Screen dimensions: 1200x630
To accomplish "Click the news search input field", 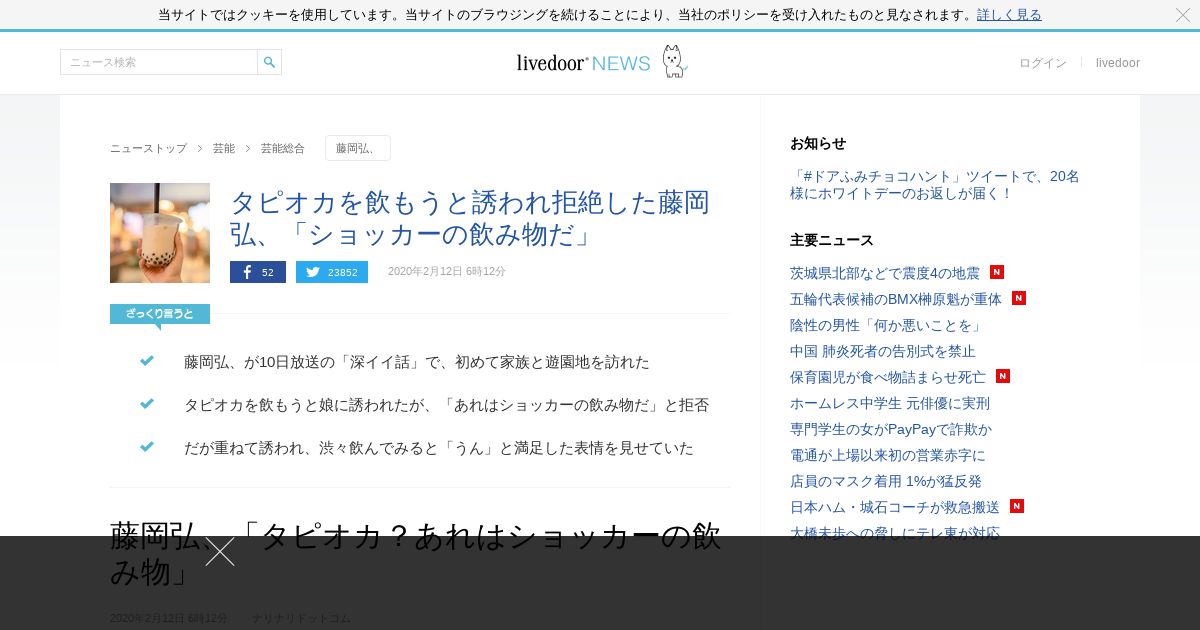I will (159, 62).
